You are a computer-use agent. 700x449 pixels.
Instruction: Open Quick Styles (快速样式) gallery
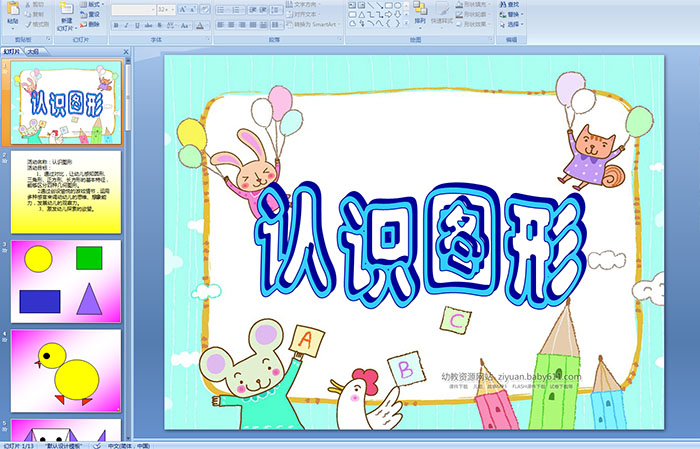point(442,15)
